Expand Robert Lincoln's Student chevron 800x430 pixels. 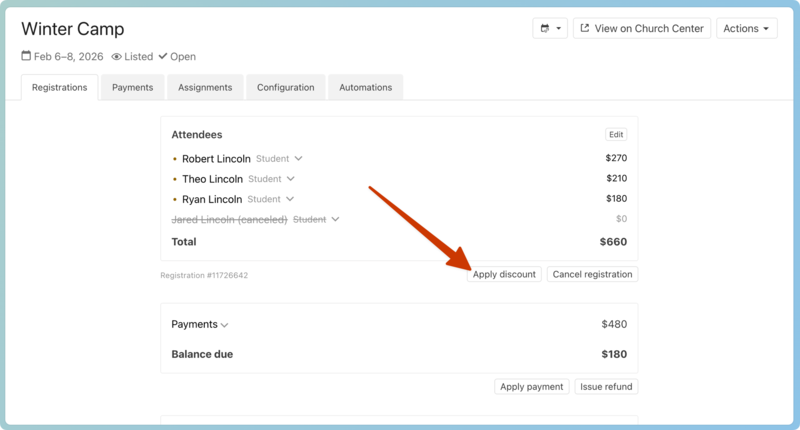298,159
